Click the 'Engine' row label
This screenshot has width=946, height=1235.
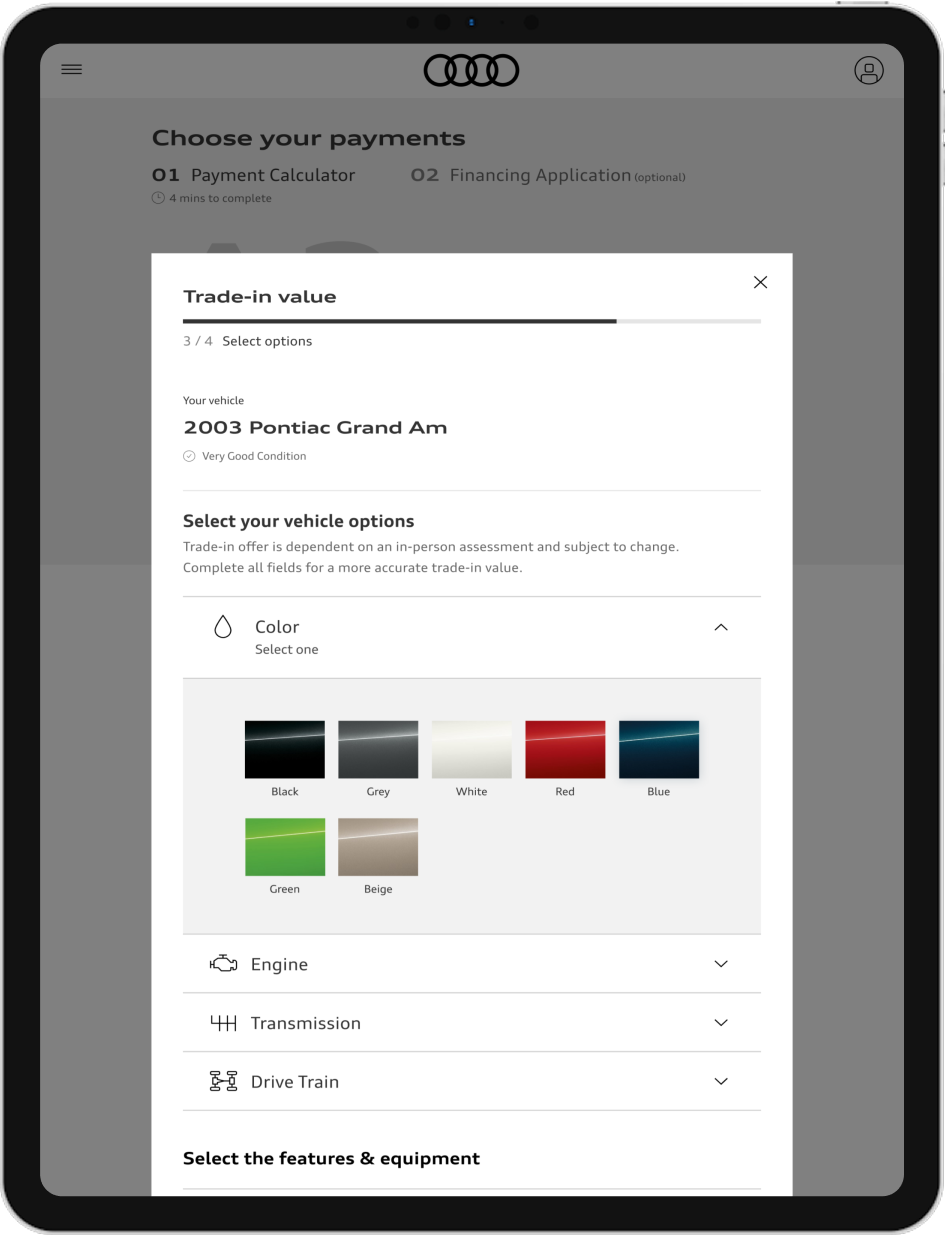tap(279, 964)
